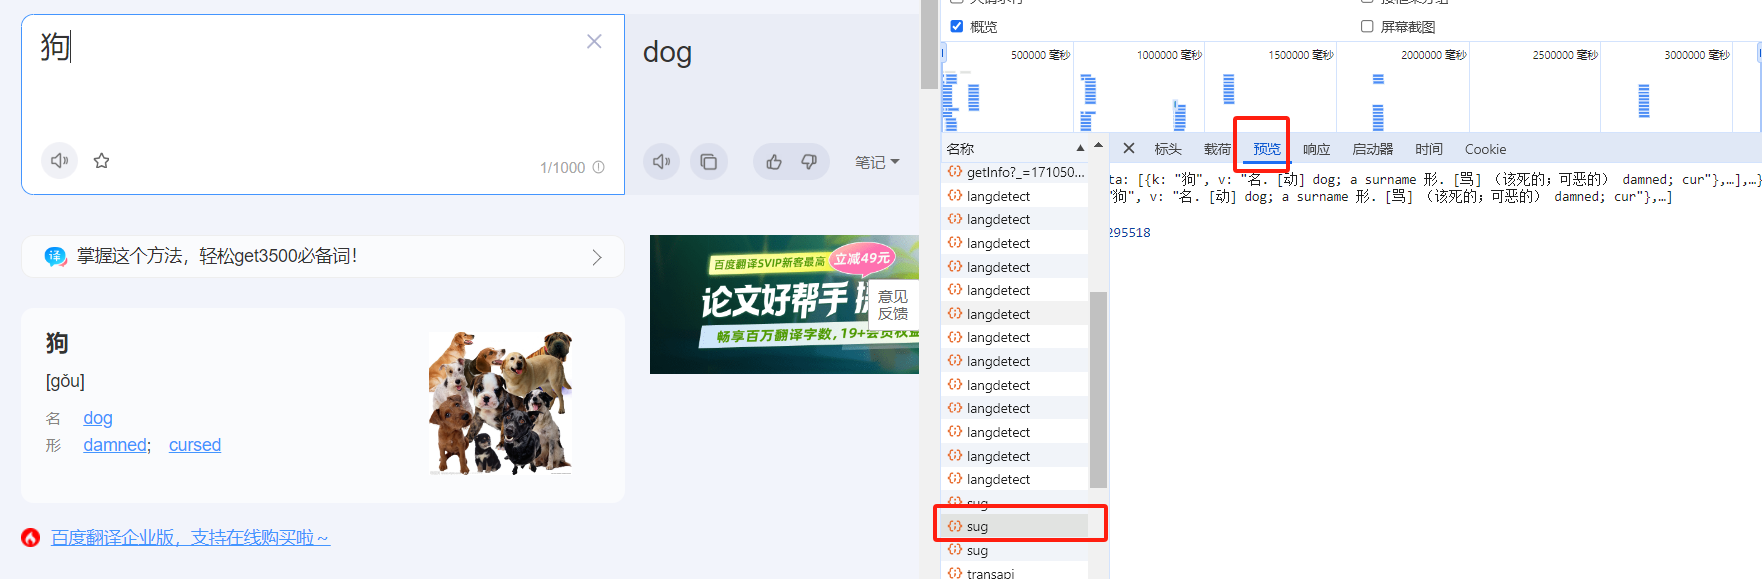
Task: Click the dogs picture in the dictionary card
Action: click(x=501, y=402)
